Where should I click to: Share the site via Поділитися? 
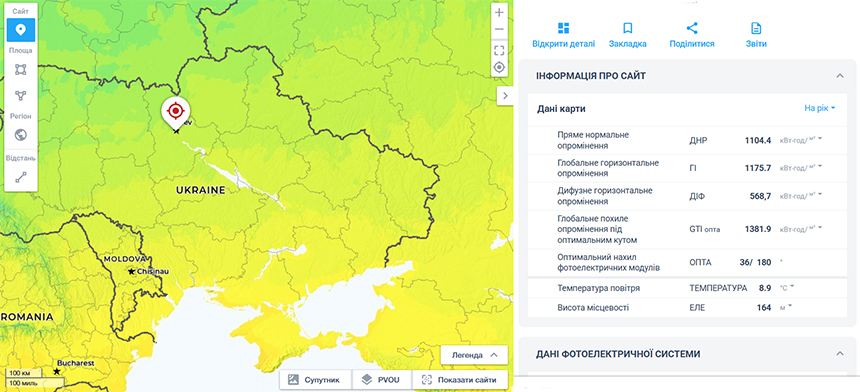pos(692,36)
